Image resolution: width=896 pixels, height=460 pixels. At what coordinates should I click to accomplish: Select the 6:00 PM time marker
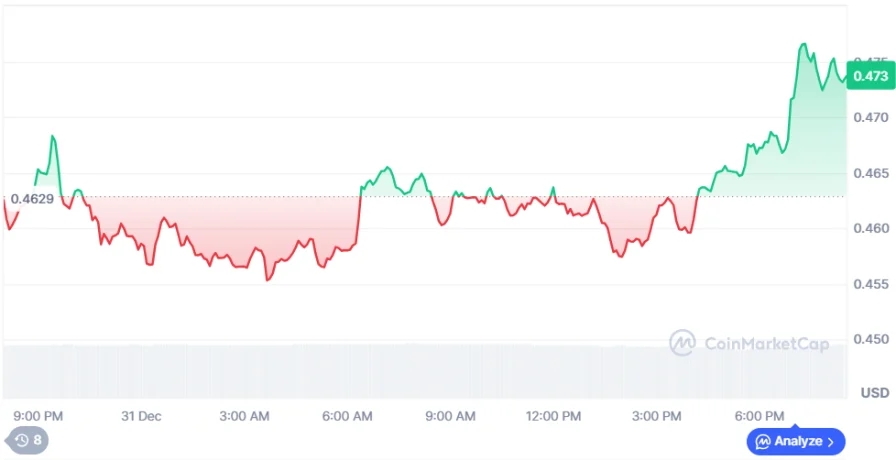pyautogui.click(x=759, y=415)
